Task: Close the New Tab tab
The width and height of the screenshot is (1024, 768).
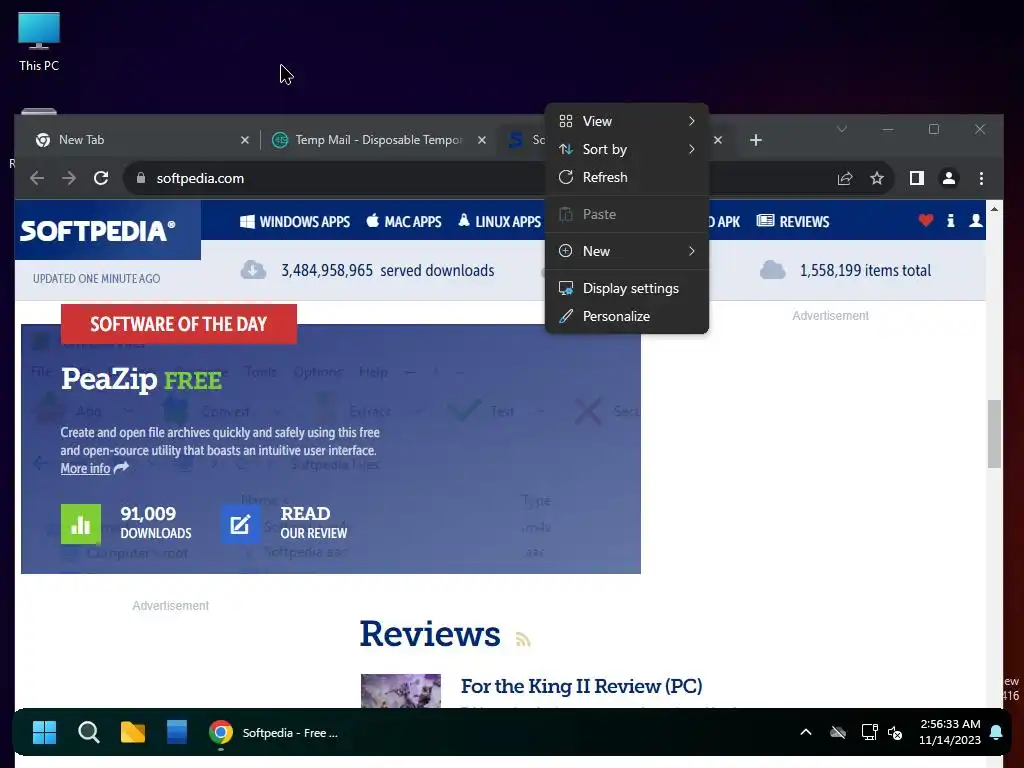Action: click(244, 140)
